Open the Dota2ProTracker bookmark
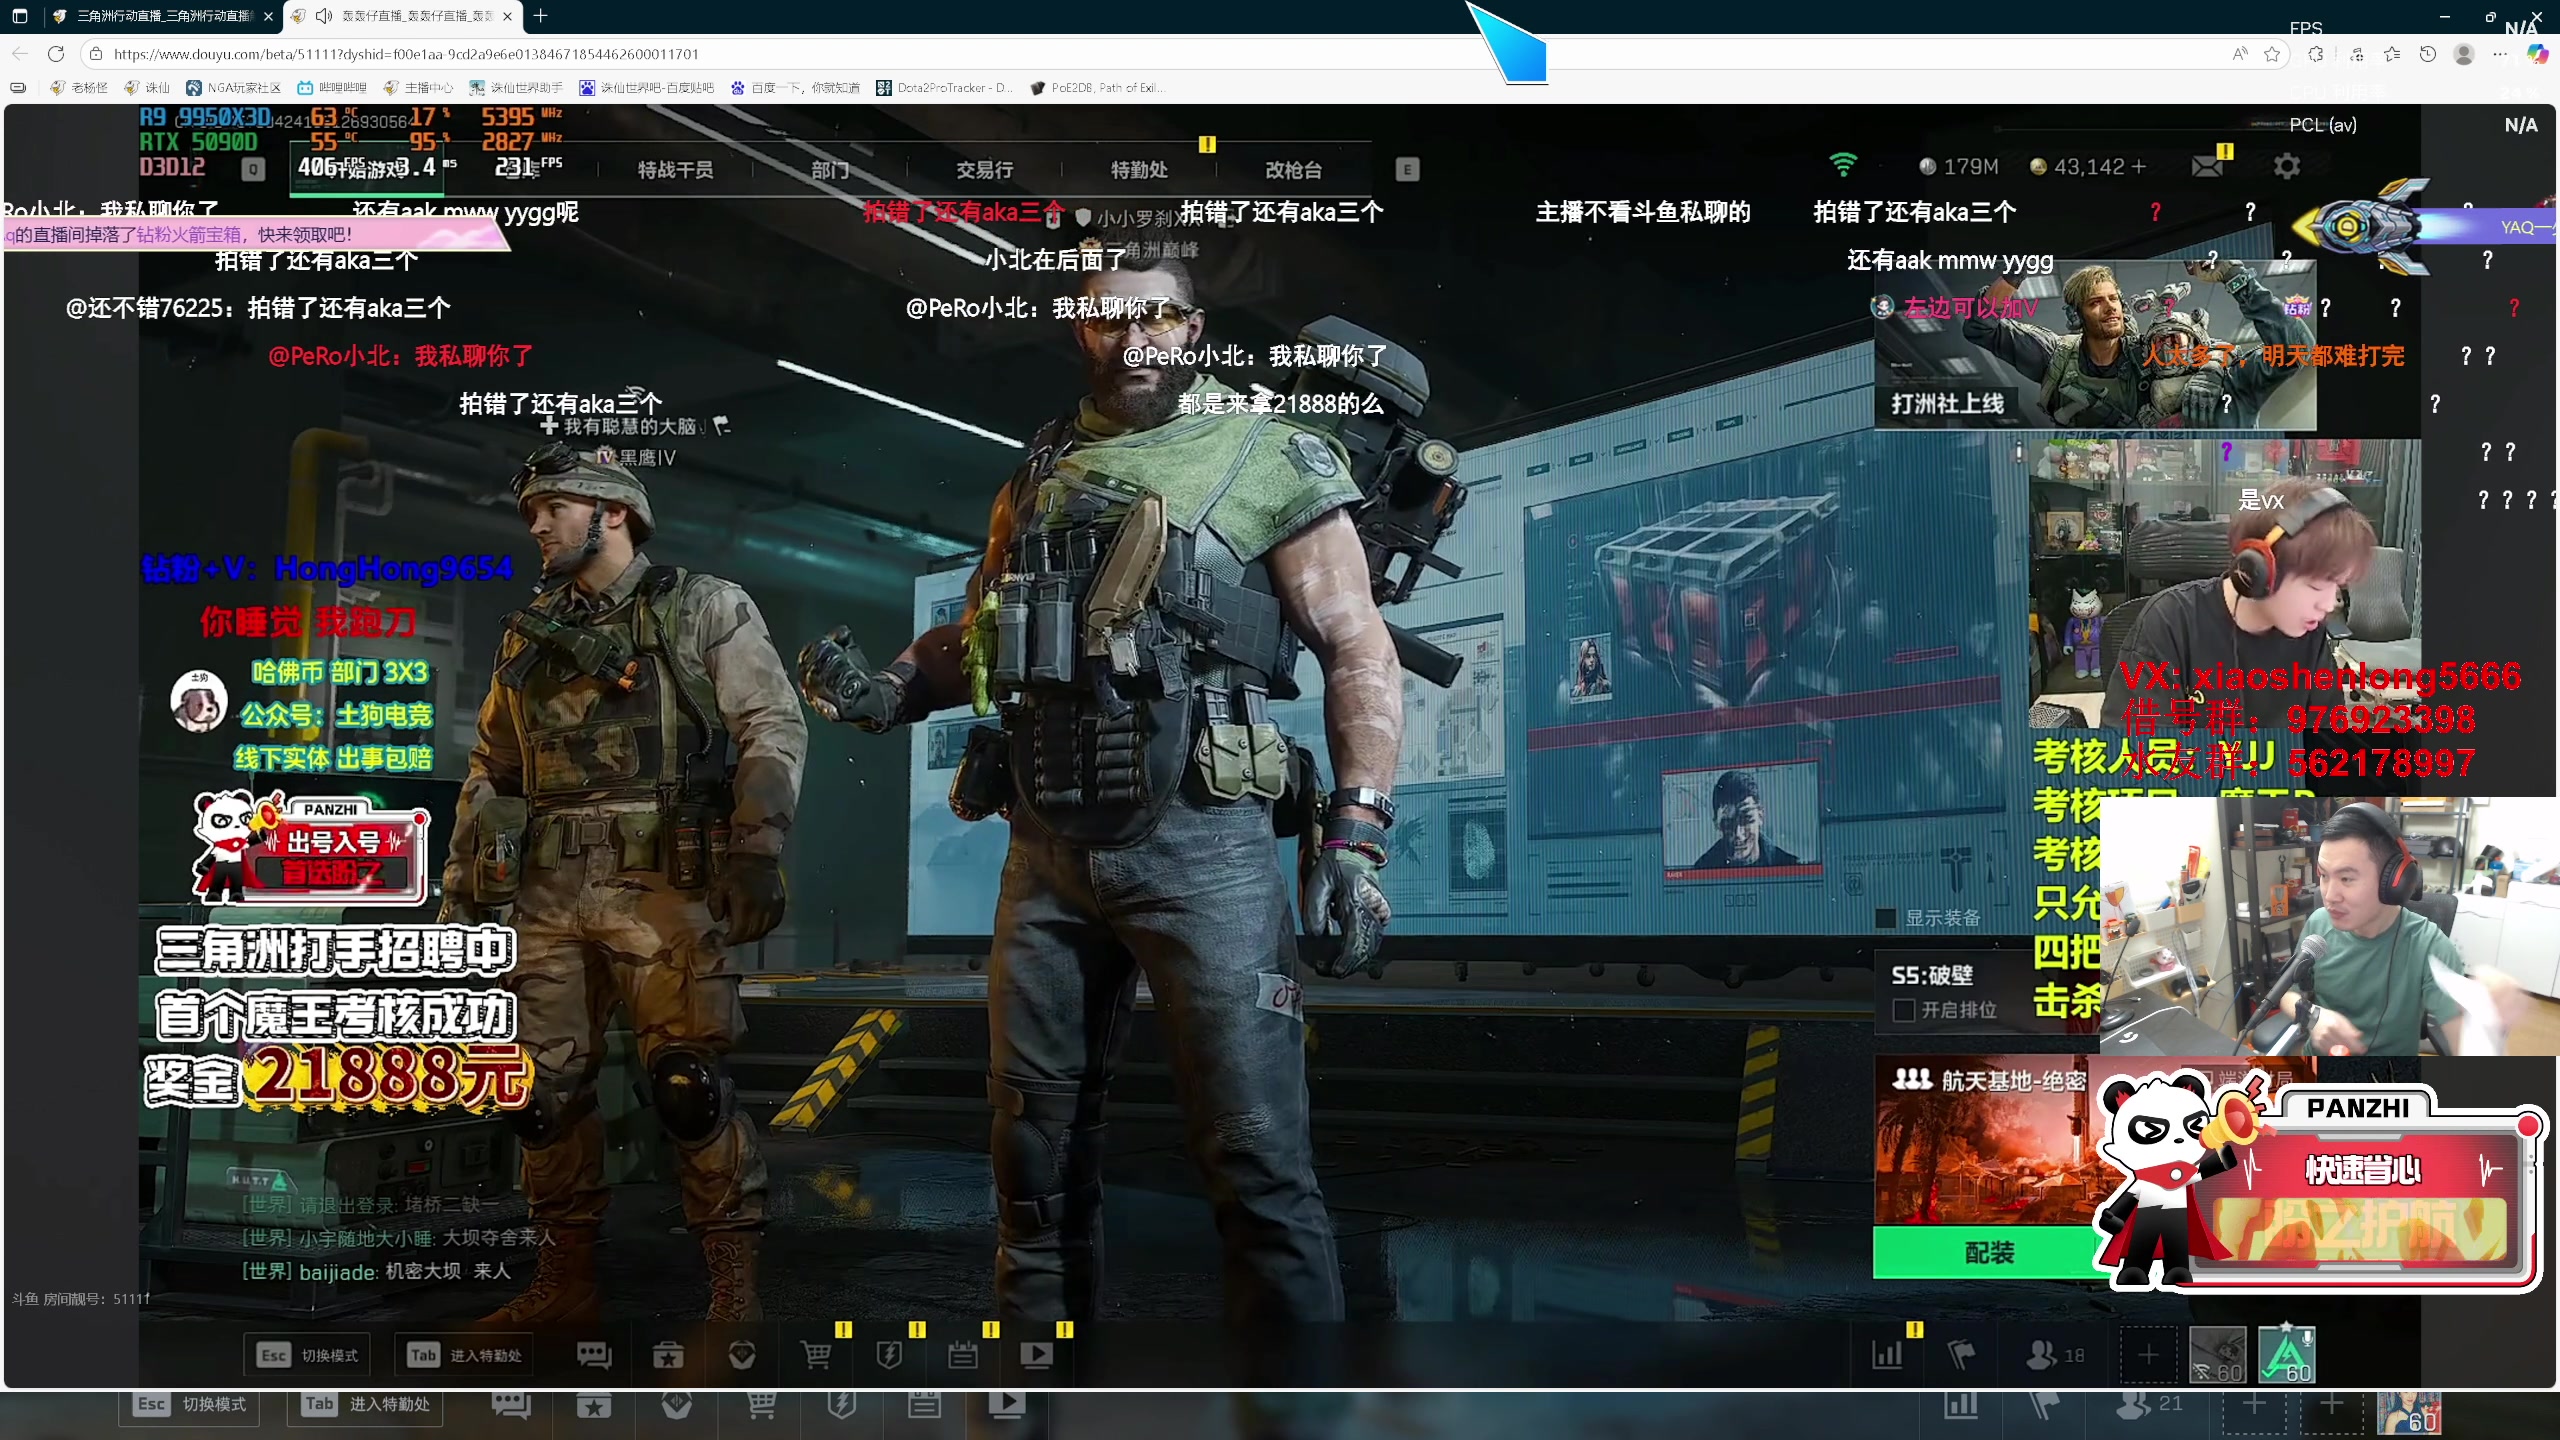 [x=945, y=88]
